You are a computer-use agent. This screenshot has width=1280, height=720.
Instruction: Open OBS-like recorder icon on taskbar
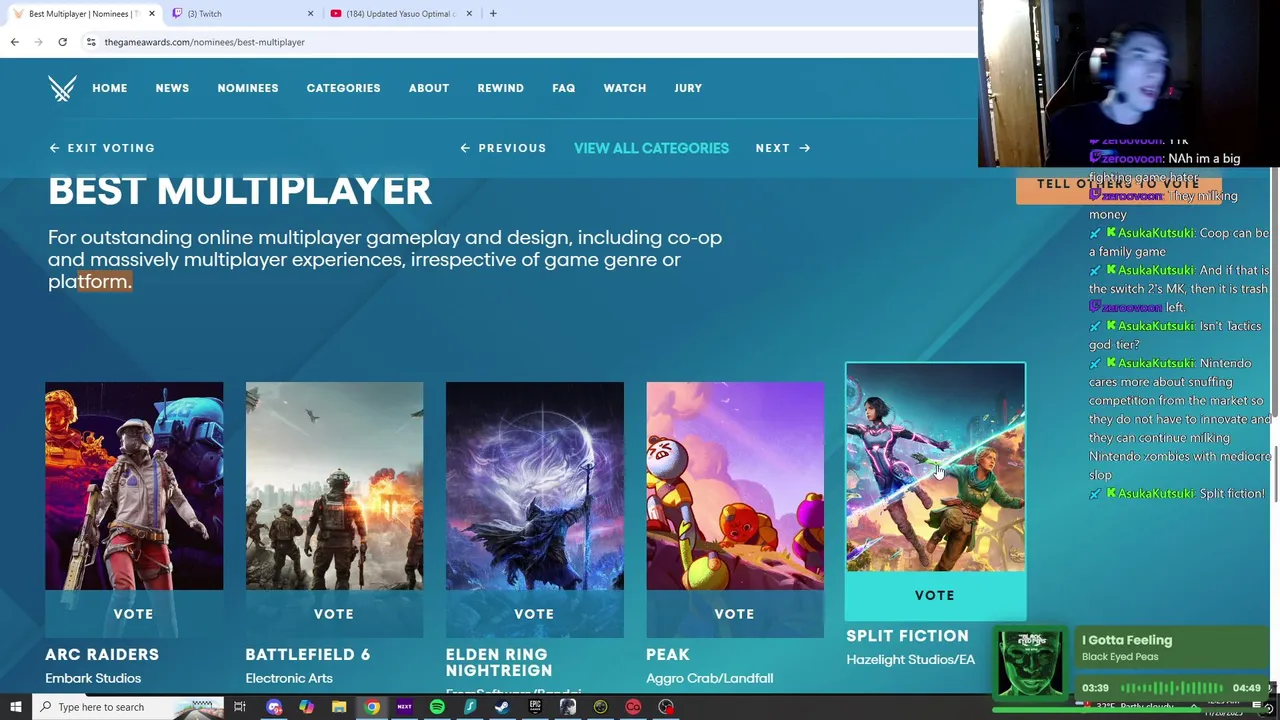[x=666, y=707]
